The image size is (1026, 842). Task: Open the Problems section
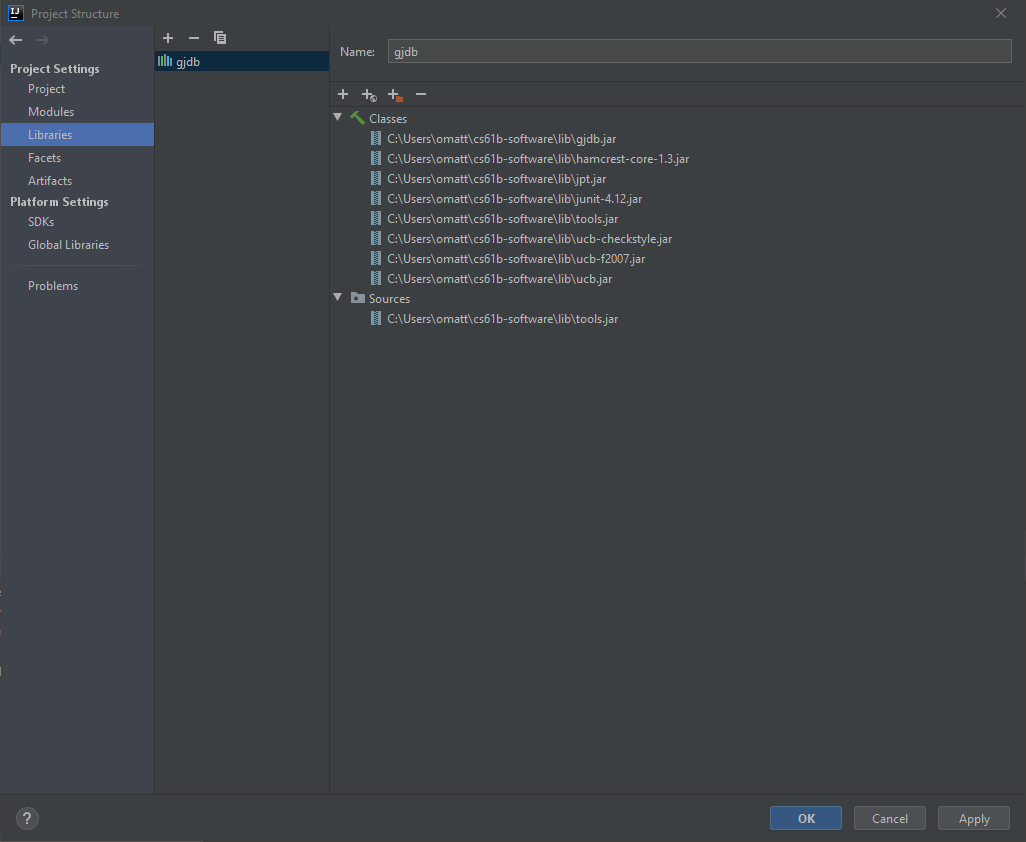coord(52,285)
